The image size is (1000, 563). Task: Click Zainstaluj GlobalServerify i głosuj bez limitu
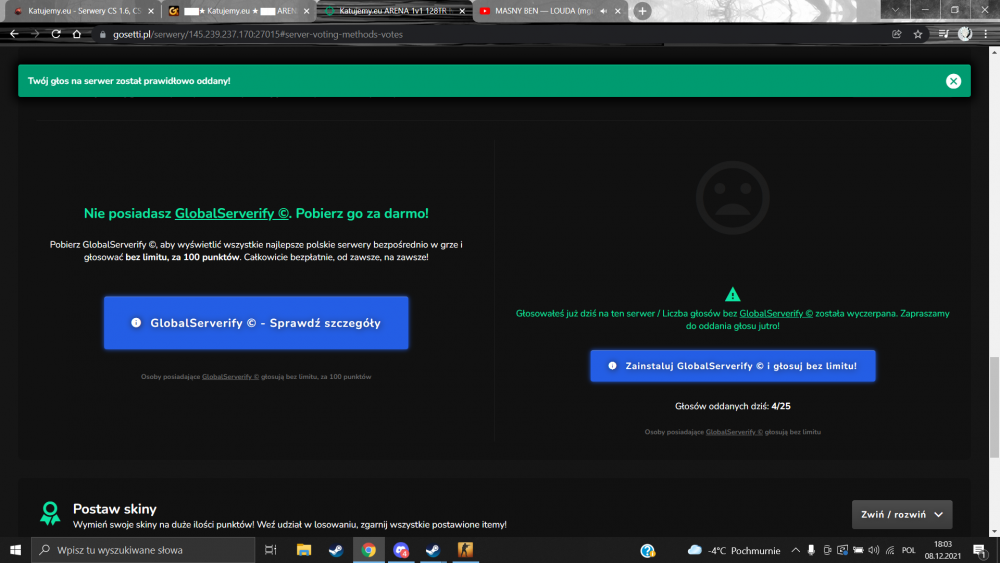tap(733, 366)
